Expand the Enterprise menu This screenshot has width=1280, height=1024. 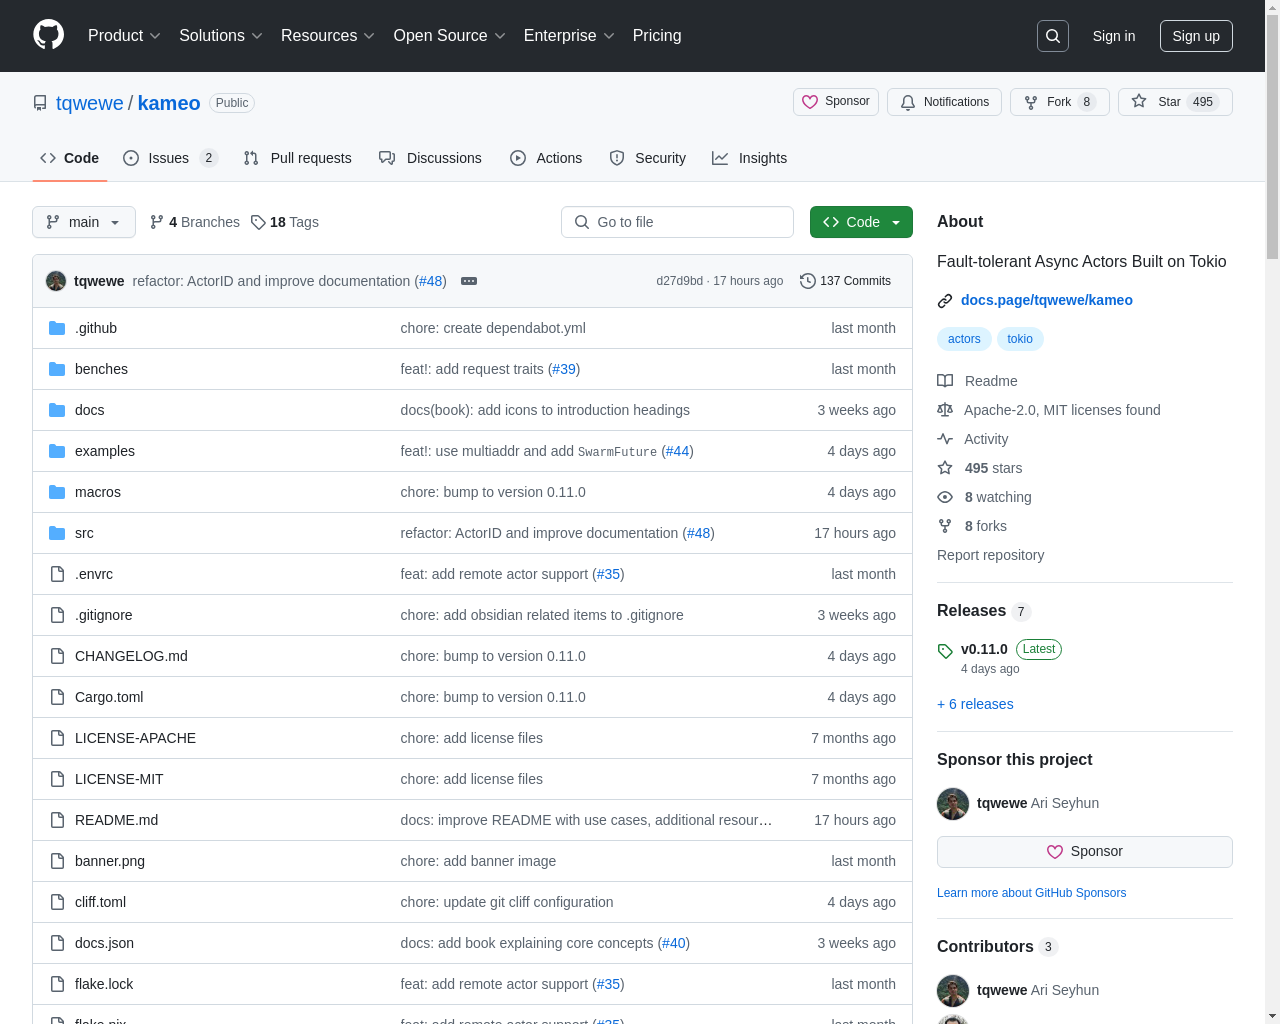569,36
